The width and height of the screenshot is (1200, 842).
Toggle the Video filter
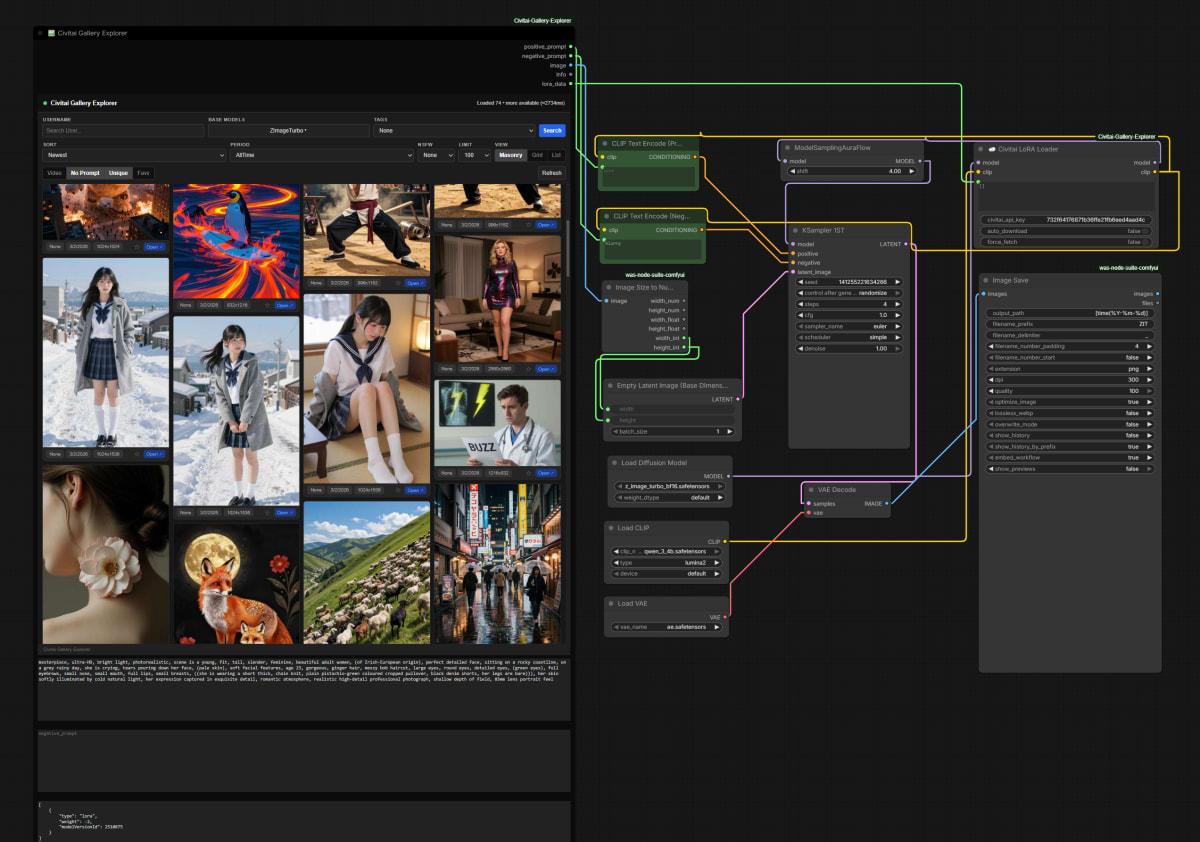(x=54, y=173)
